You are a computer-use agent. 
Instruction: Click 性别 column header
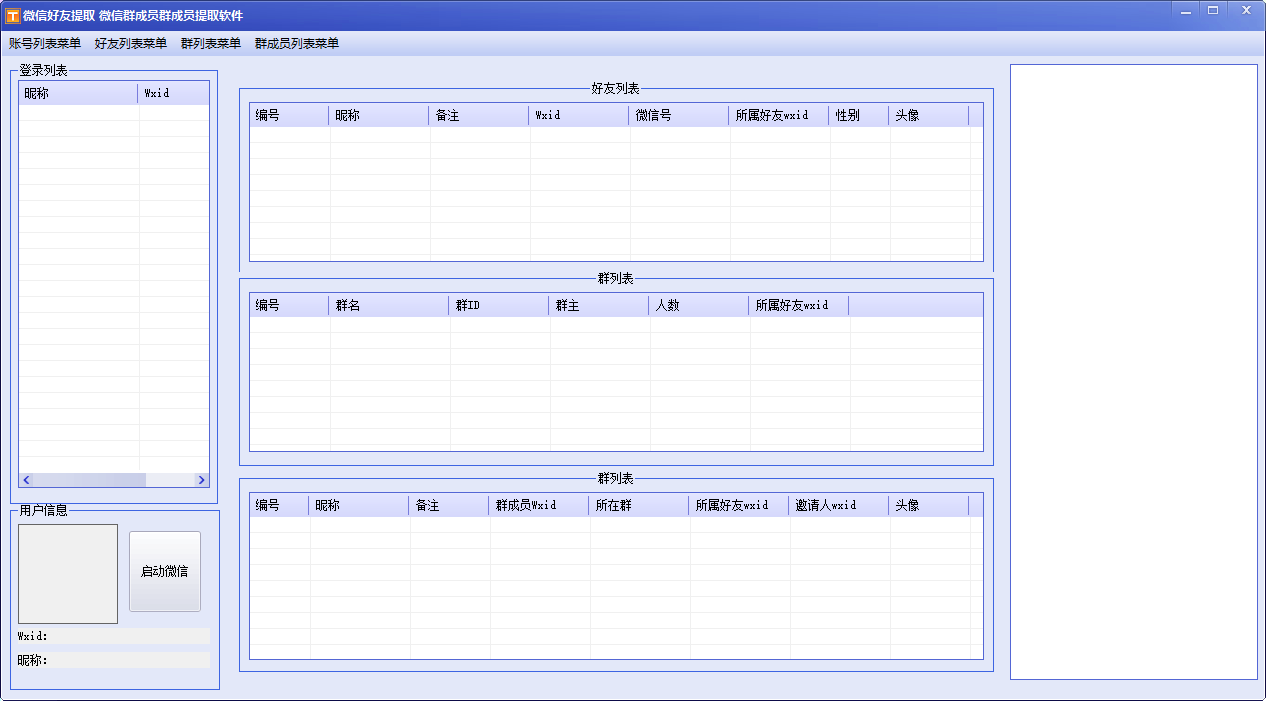click(x=859, y=115)
